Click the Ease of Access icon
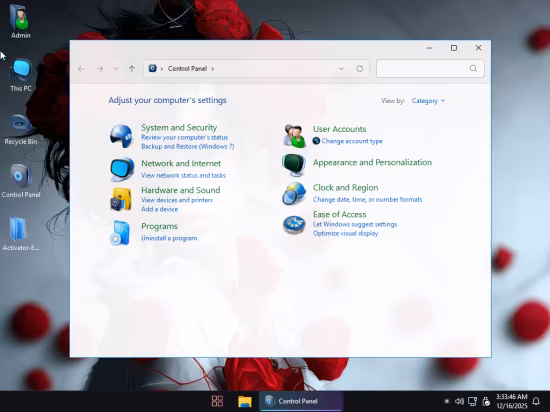Viewport: 550px width, 412px height. coord(294,224)
